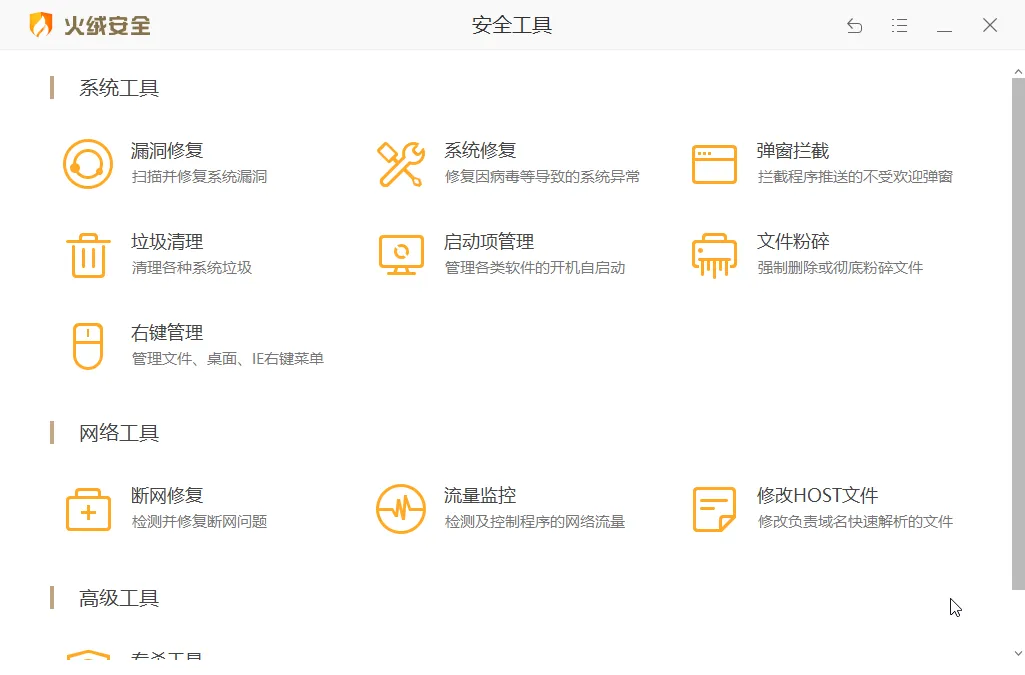Click the 火绒安全 brand name text
This screenshot has height=675, width=1025.
107,25
